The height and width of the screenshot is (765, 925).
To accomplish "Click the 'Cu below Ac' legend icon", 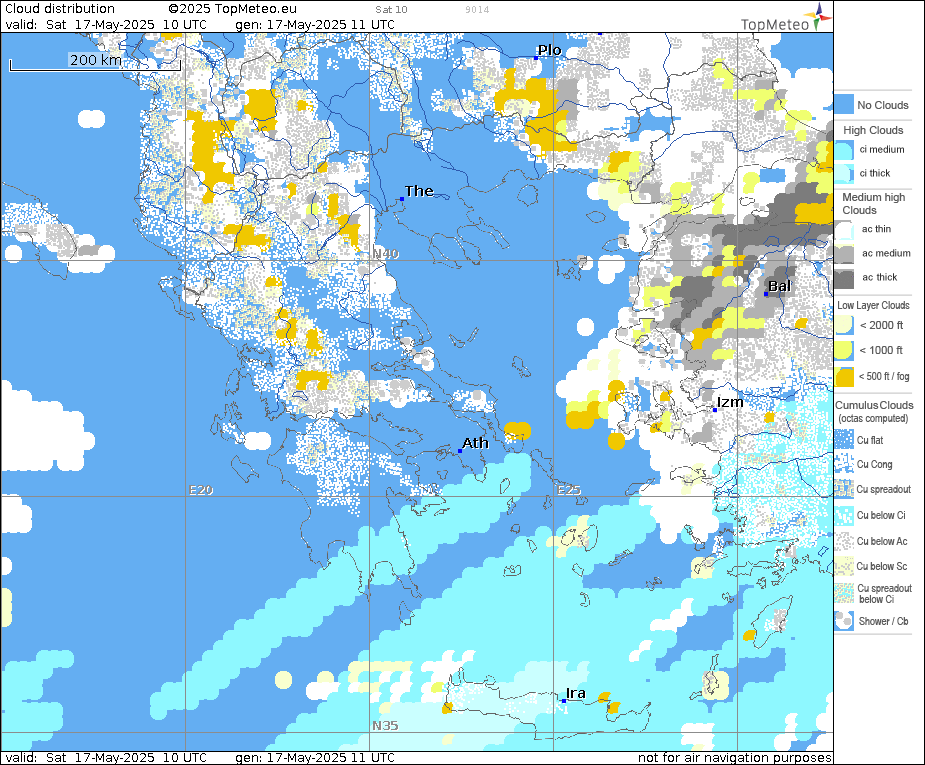I will tap(844, 541).
